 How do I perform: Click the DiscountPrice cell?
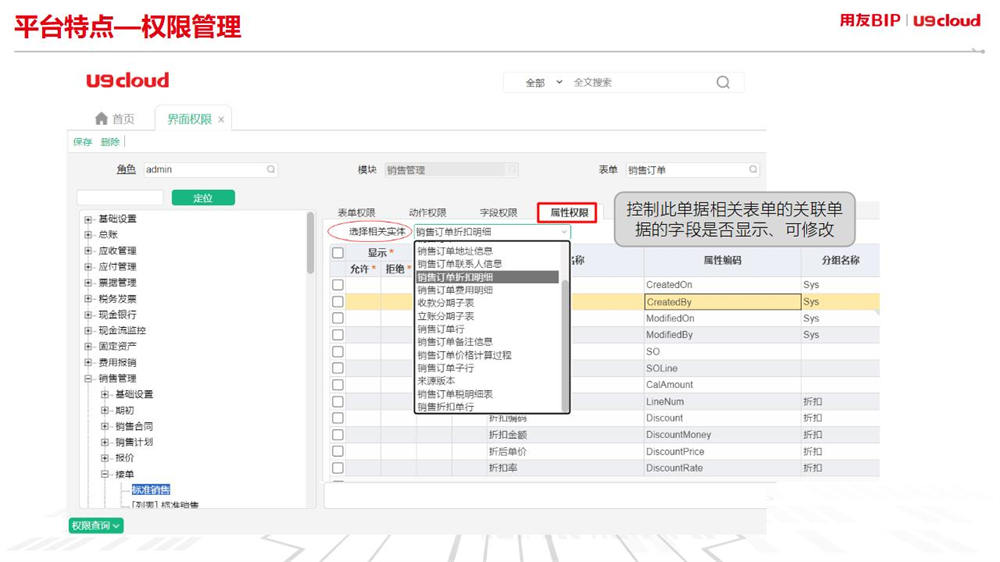point(722,451)
